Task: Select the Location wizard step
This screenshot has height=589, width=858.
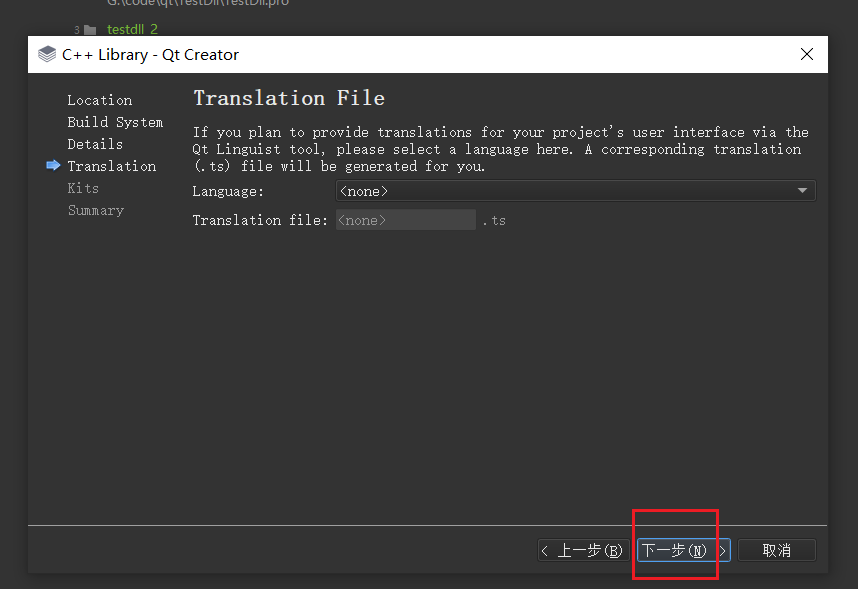Action: coord(100,100)
